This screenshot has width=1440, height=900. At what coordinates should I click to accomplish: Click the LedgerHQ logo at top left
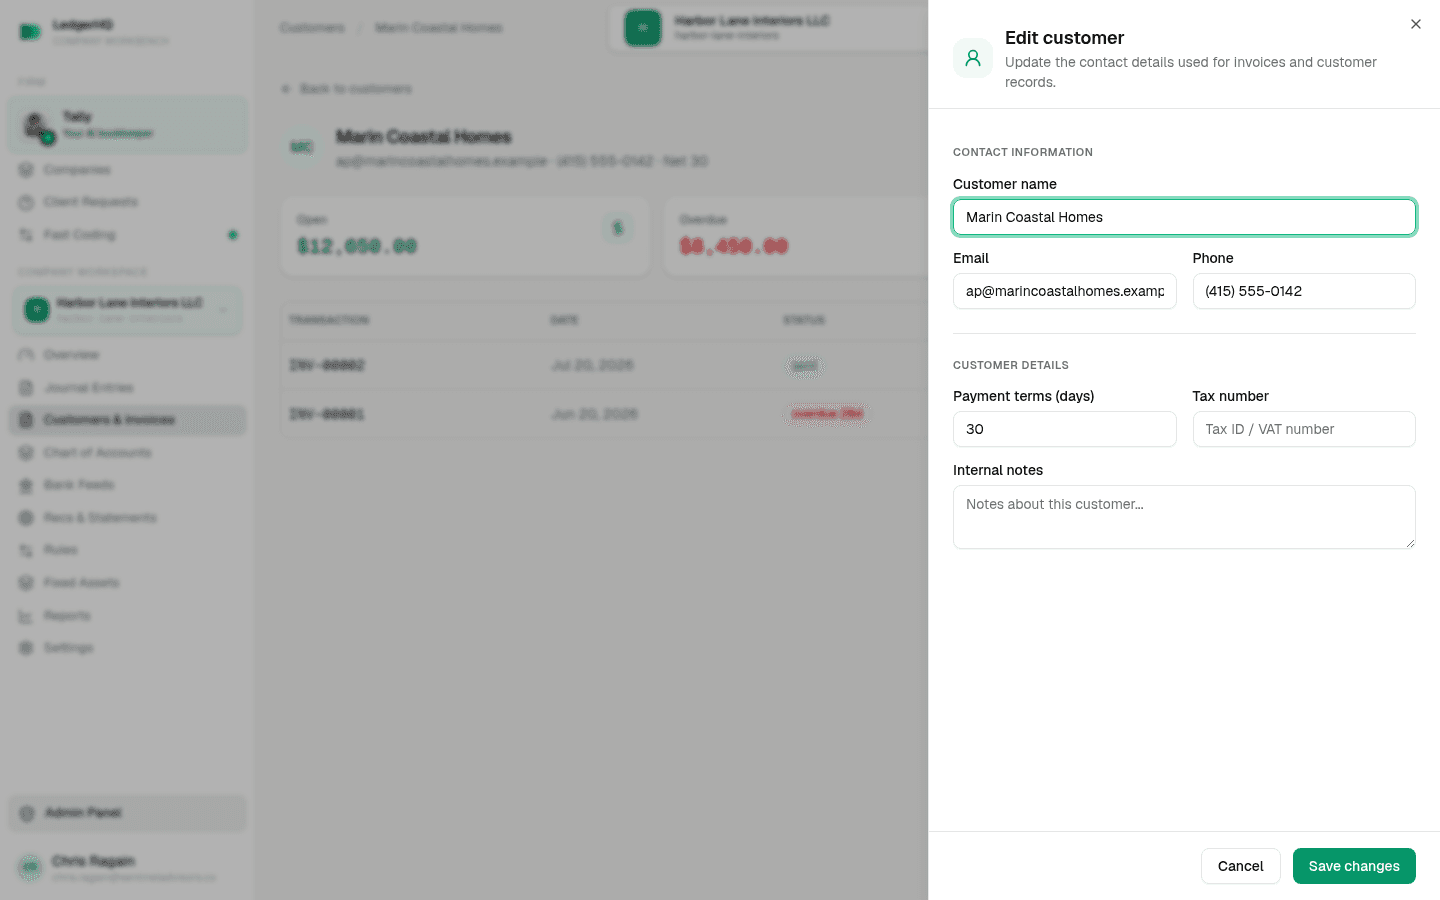(x=30, y=32)
